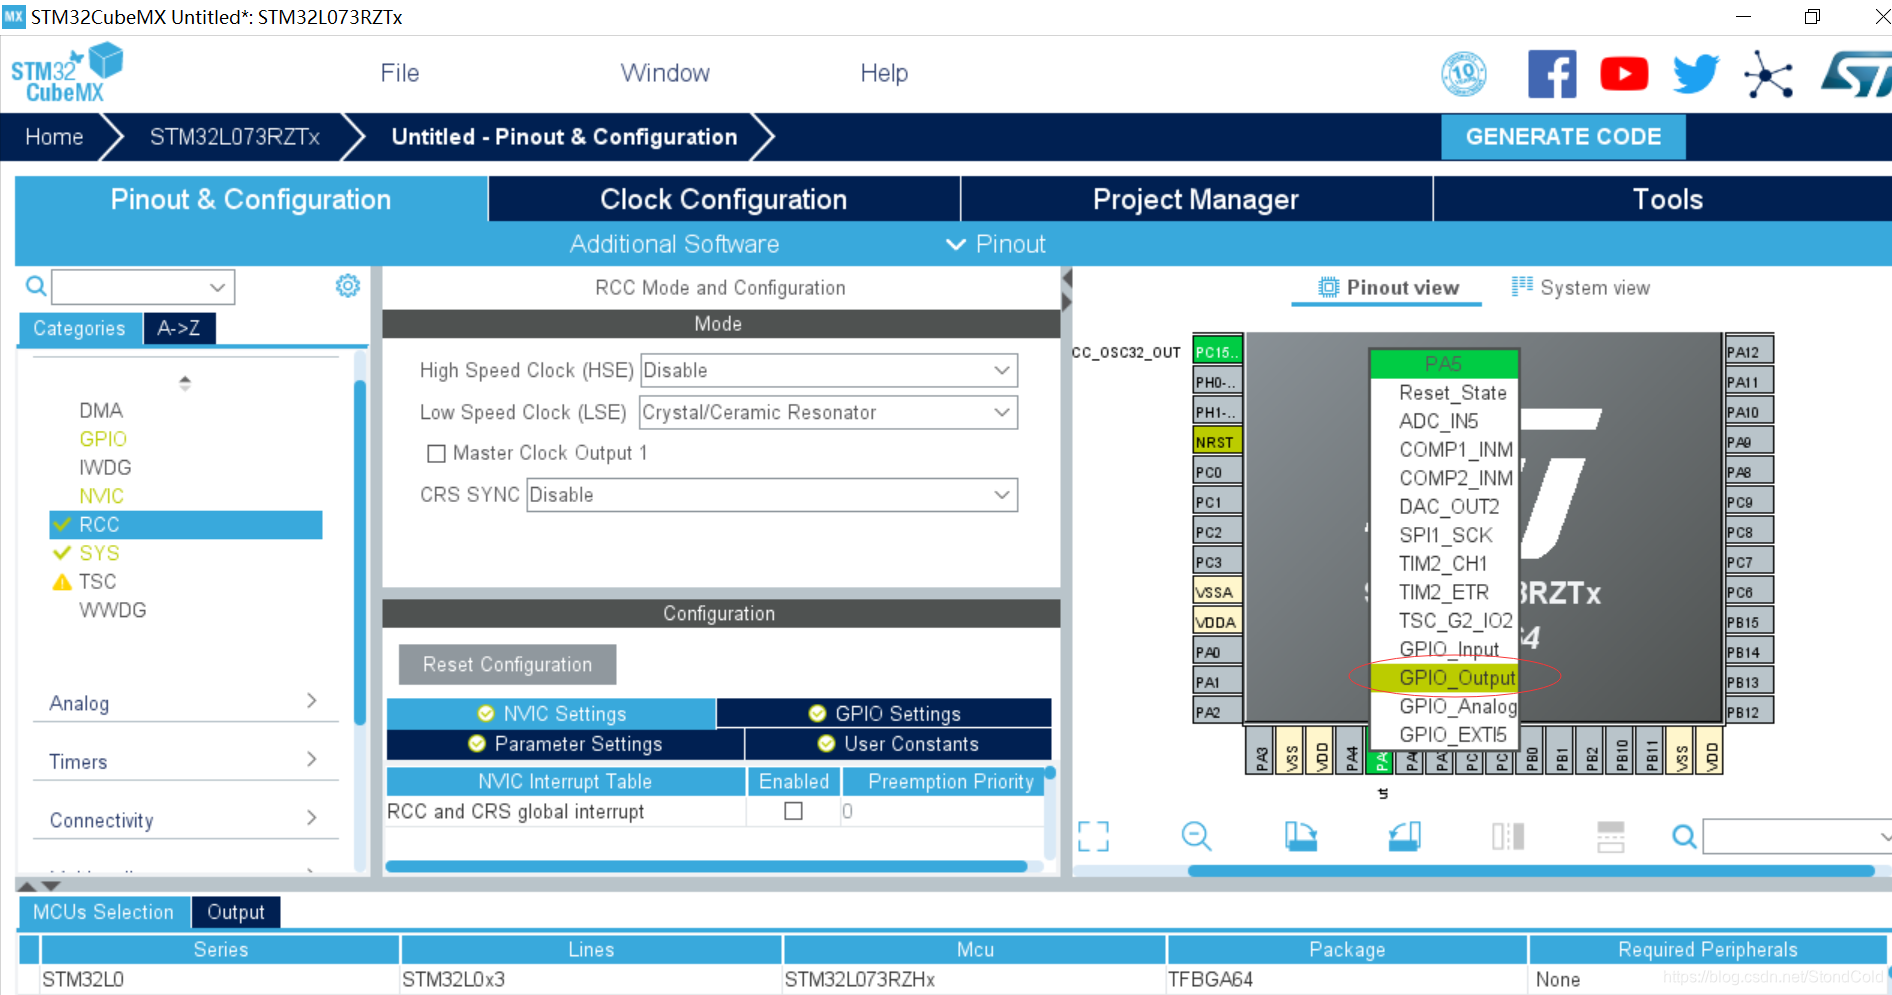
Task: Open Additional Software
Action: click(x=674, y=244)
